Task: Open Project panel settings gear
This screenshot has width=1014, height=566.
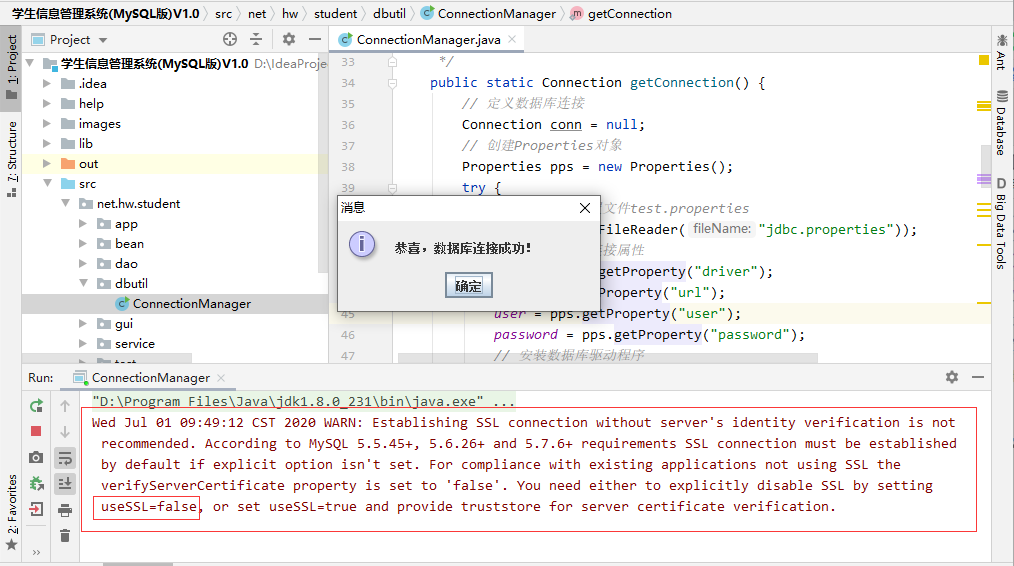Action: 288,39
